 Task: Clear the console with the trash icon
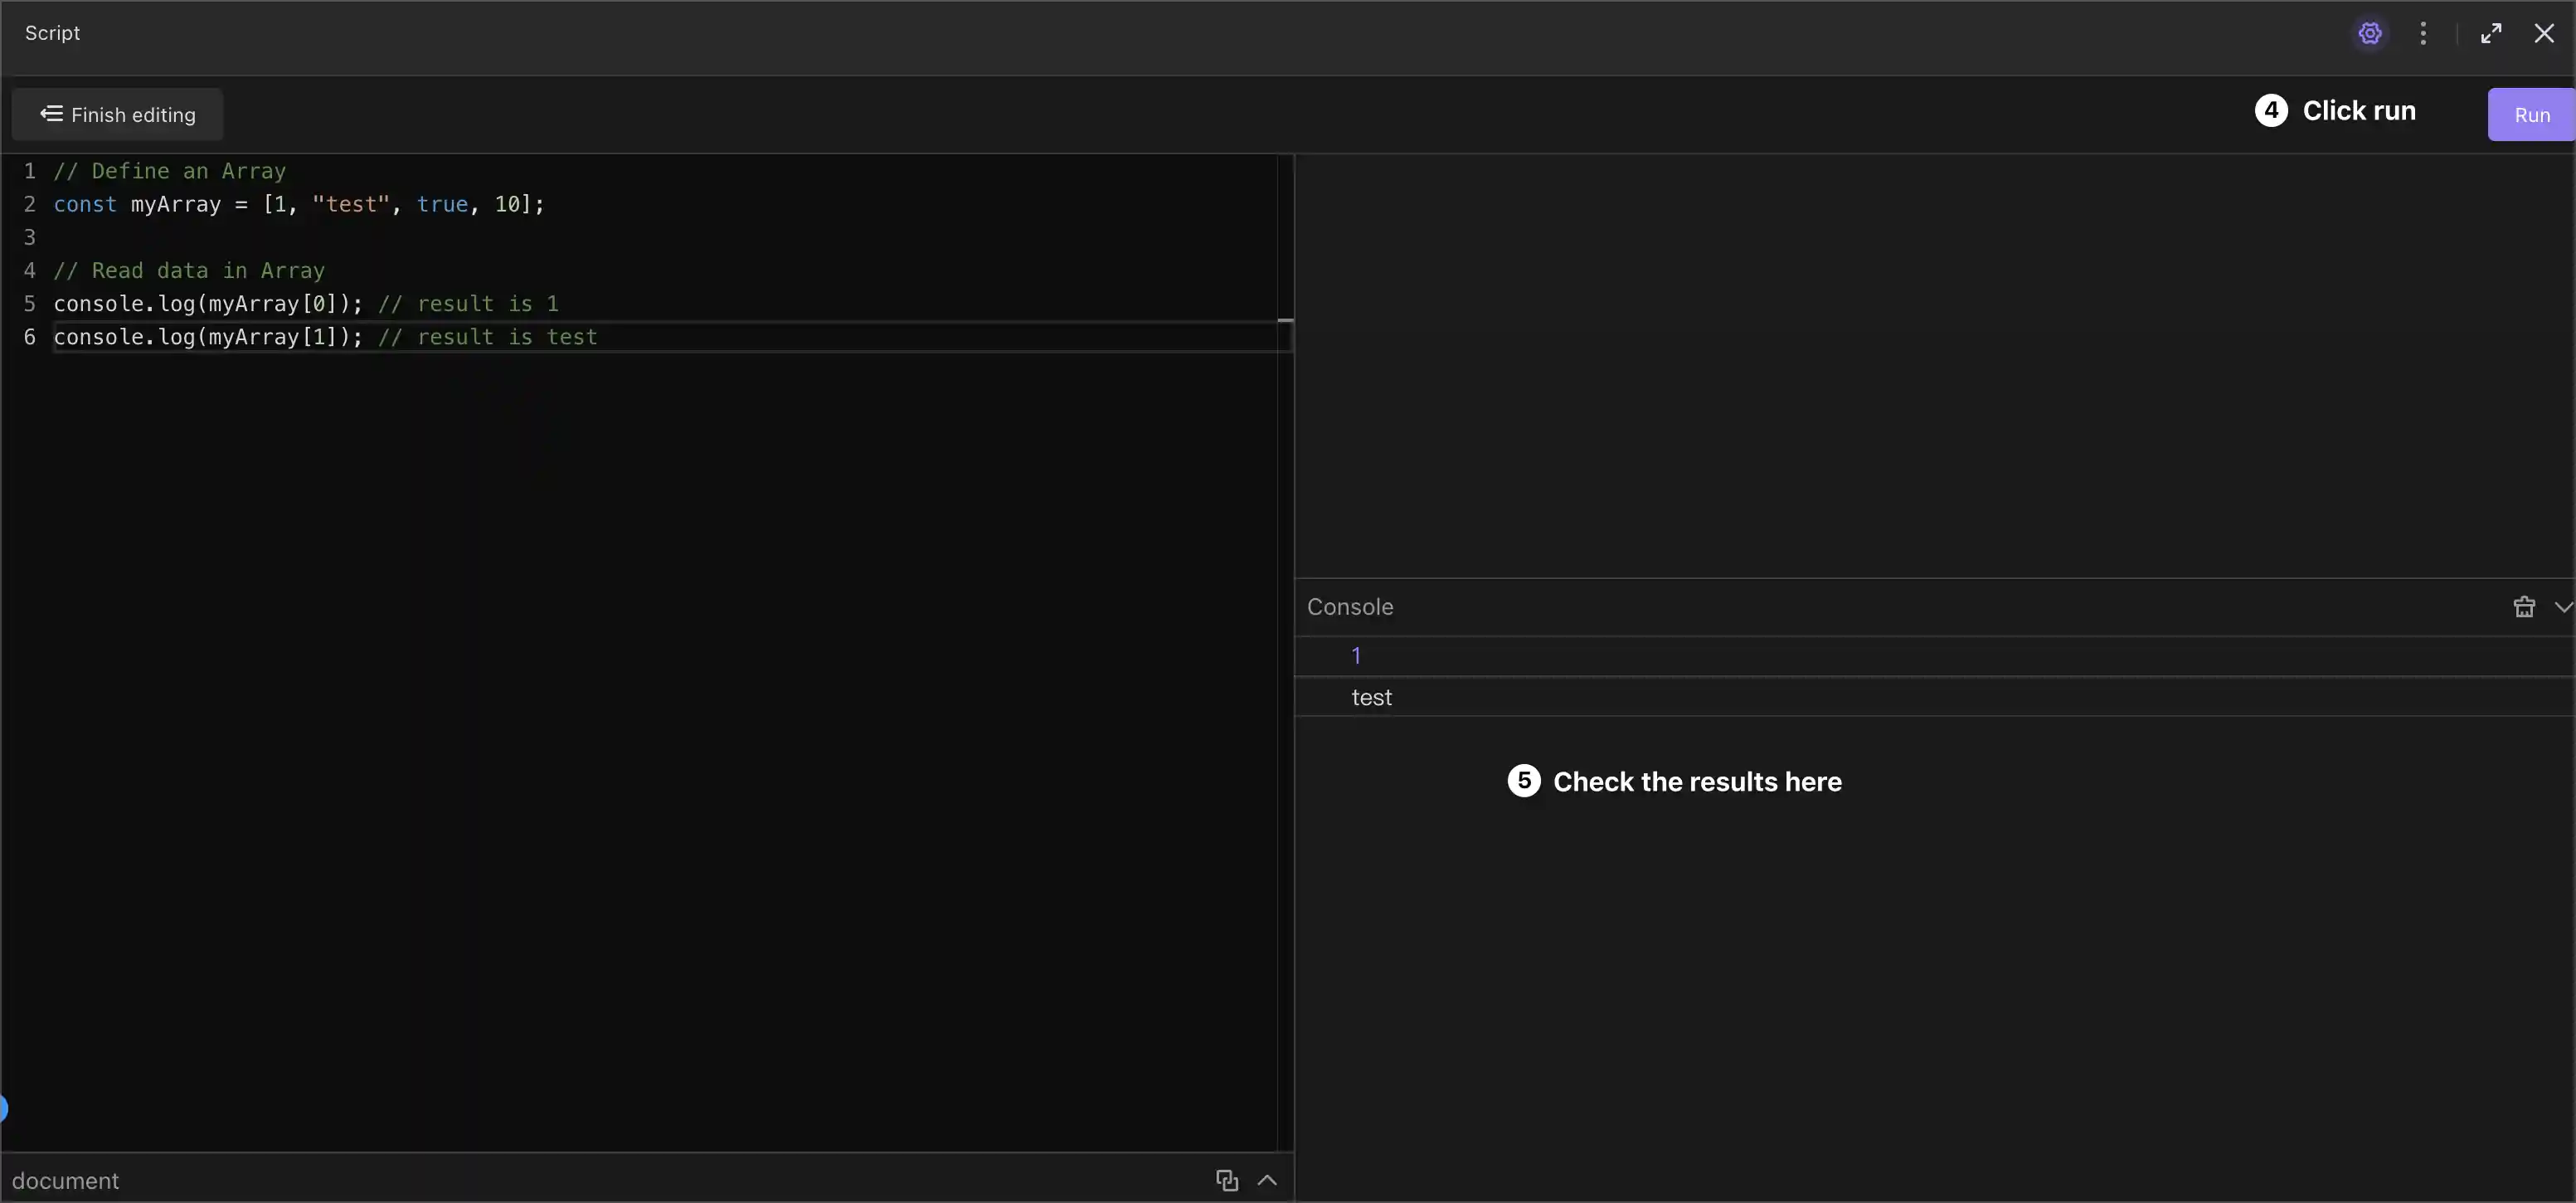pyautogui.click(x=2524, y=607)
